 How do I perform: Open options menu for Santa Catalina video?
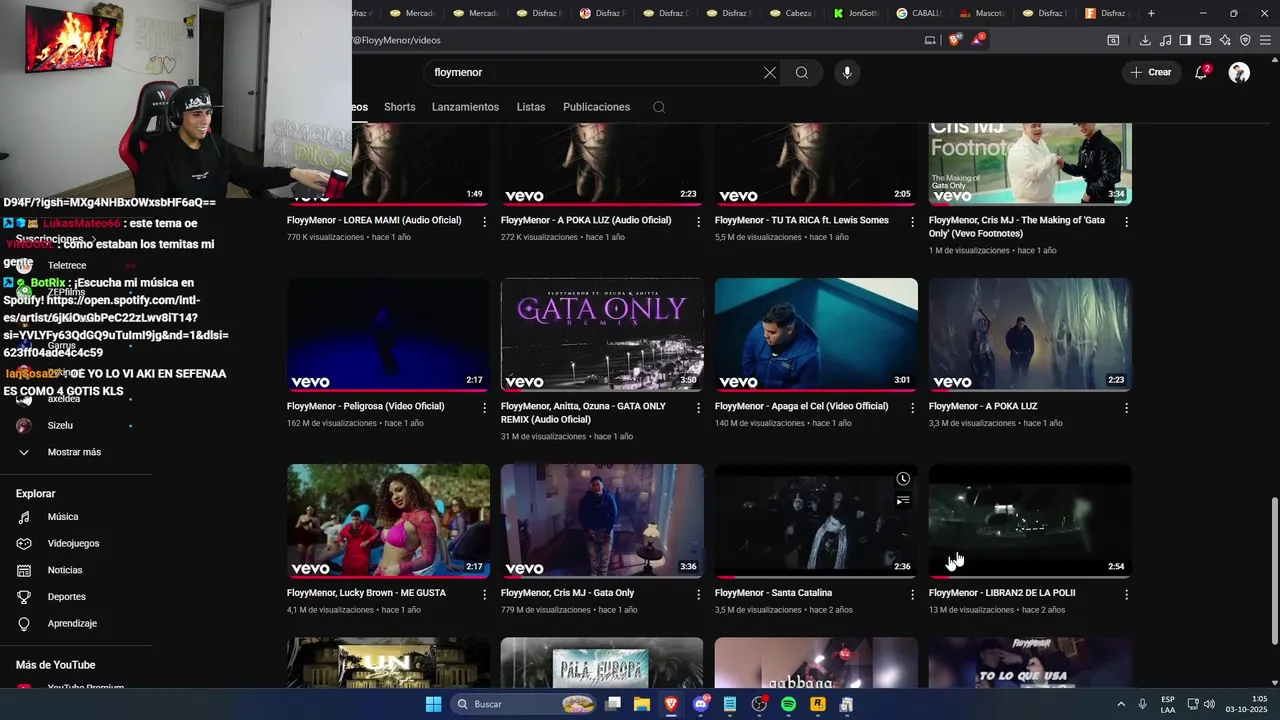pyautogui.click(x=912, y=594)
